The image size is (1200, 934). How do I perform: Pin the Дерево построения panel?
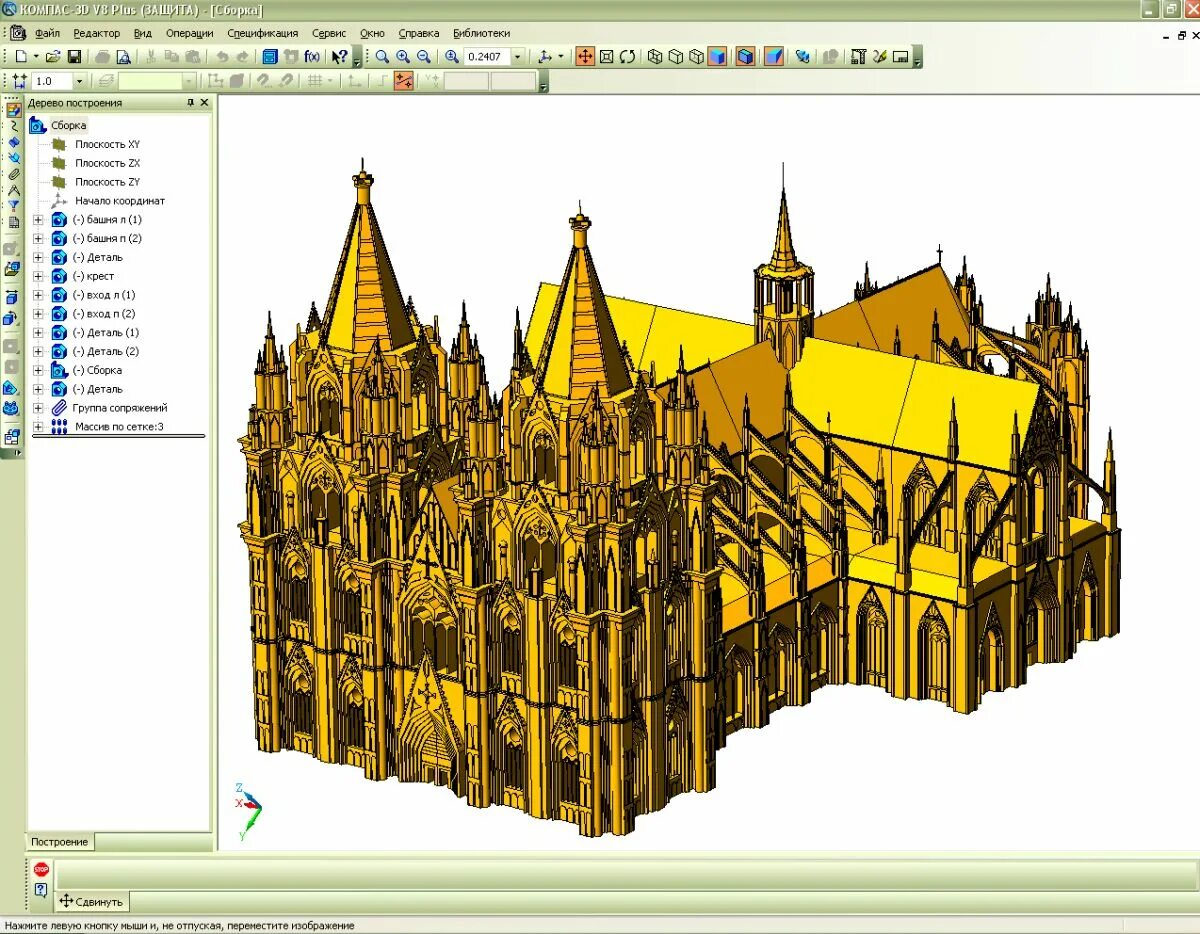click(191, 103)
